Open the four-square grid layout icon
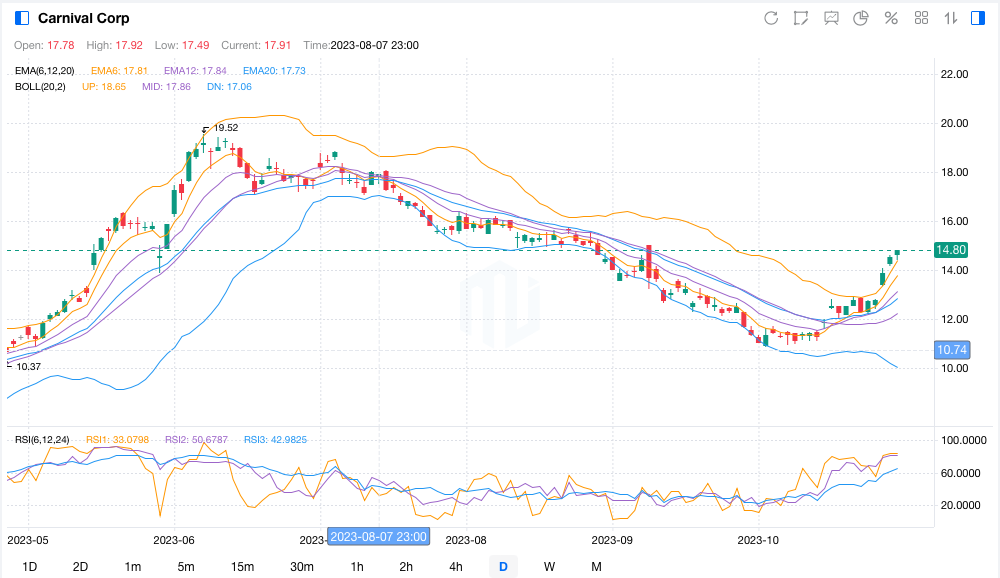The width and height of the screenshot is (1000, 578). 921,18
